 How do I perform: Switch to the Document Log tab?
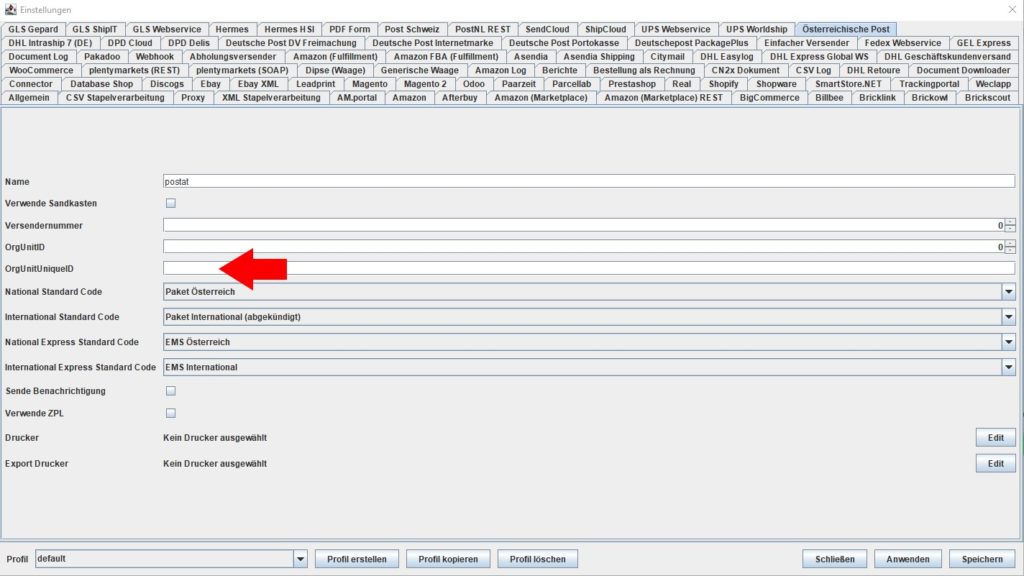pos(38,57)
